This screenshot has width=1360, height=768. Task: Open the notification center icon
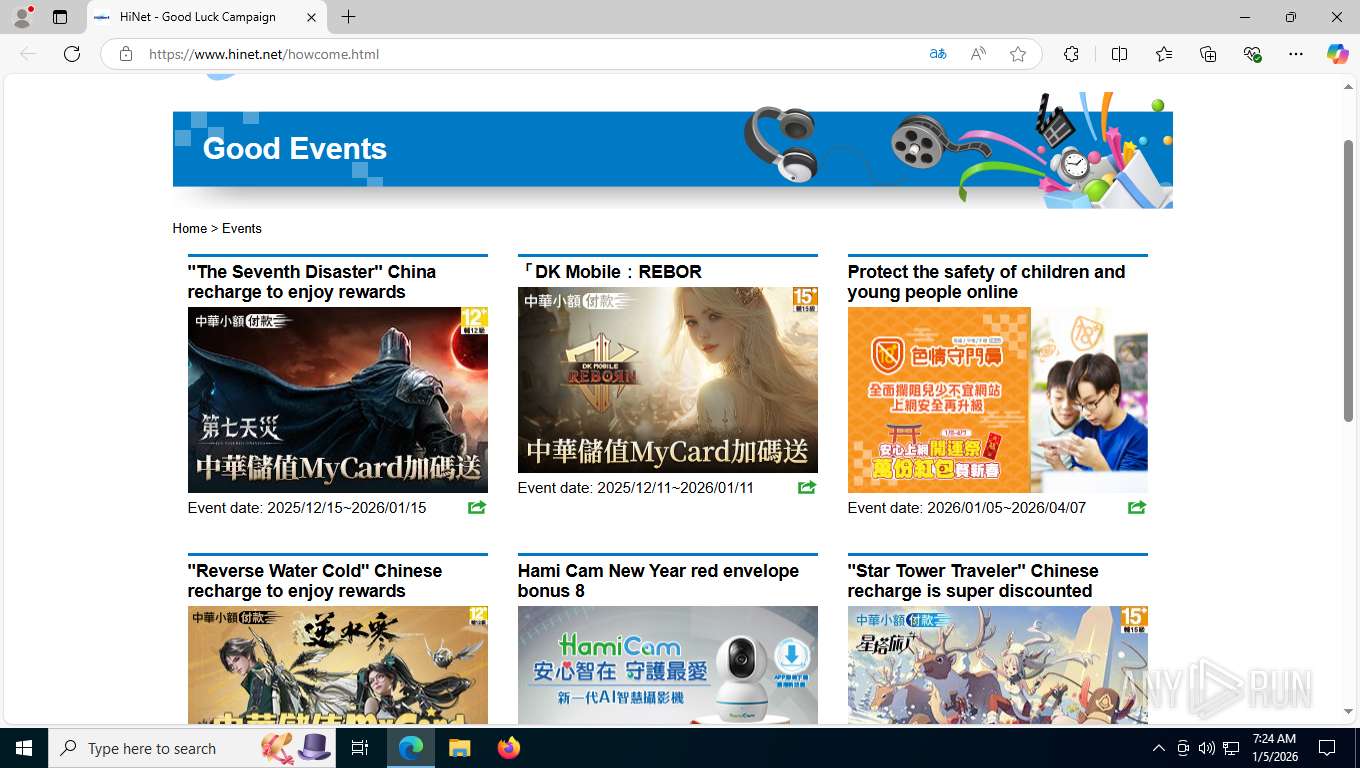[x=1327, y=748]
